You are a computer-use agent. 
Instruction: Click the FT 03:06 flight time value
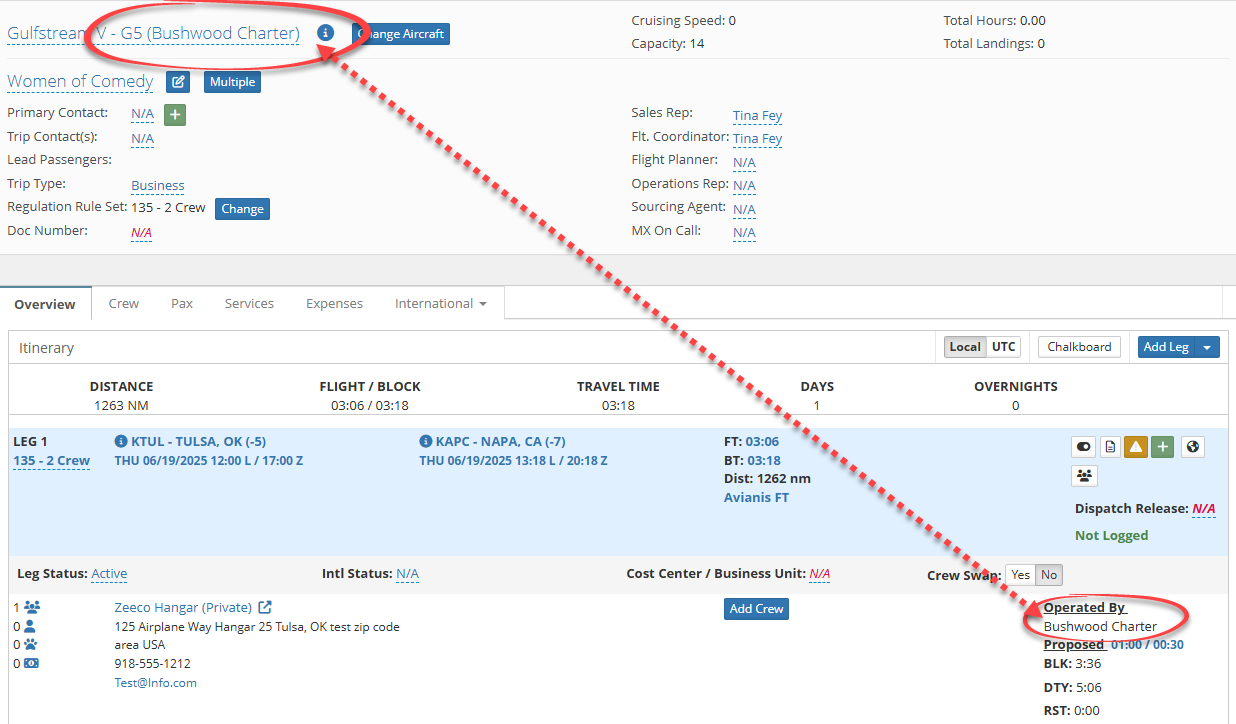(762, 441)
